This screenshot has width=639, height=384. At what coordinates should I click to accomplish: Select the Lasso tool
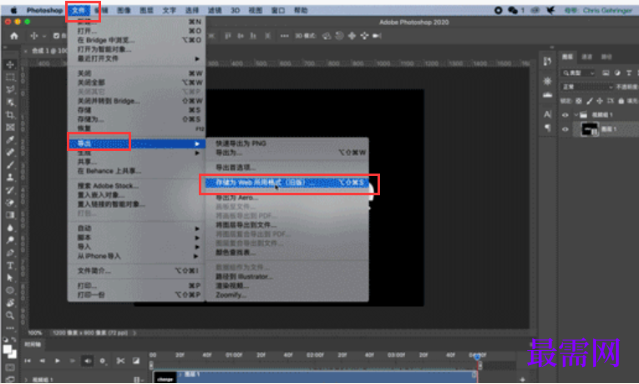click(11, 90)
